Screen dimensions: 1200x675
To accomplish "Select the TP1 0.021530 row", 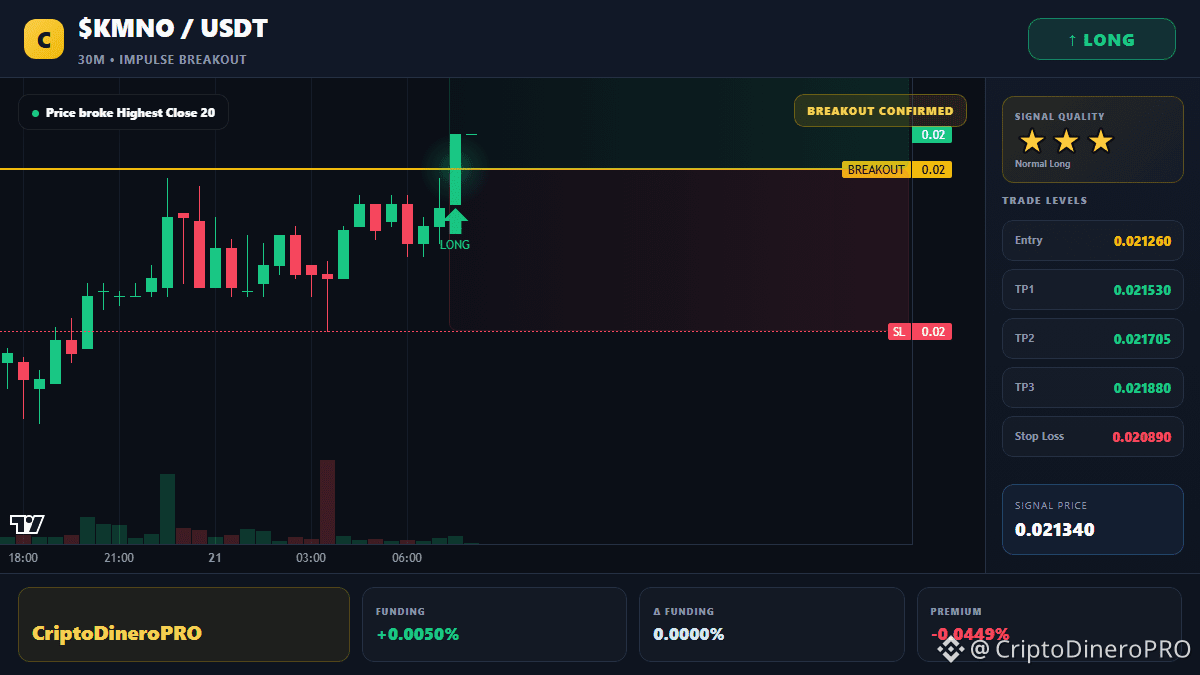I will click(1092, 290).
